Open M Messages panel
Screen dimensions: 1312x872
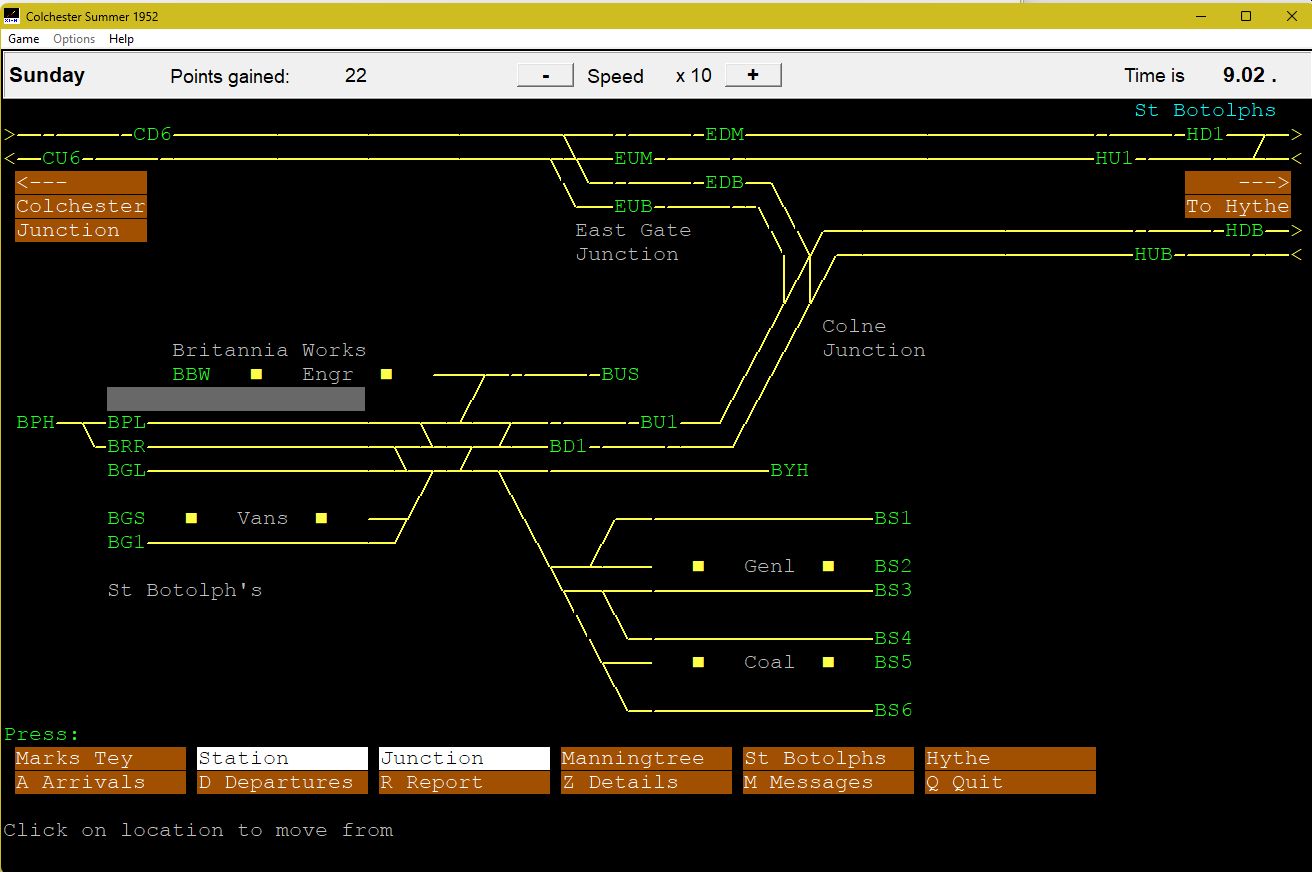(x=828, y=783)
